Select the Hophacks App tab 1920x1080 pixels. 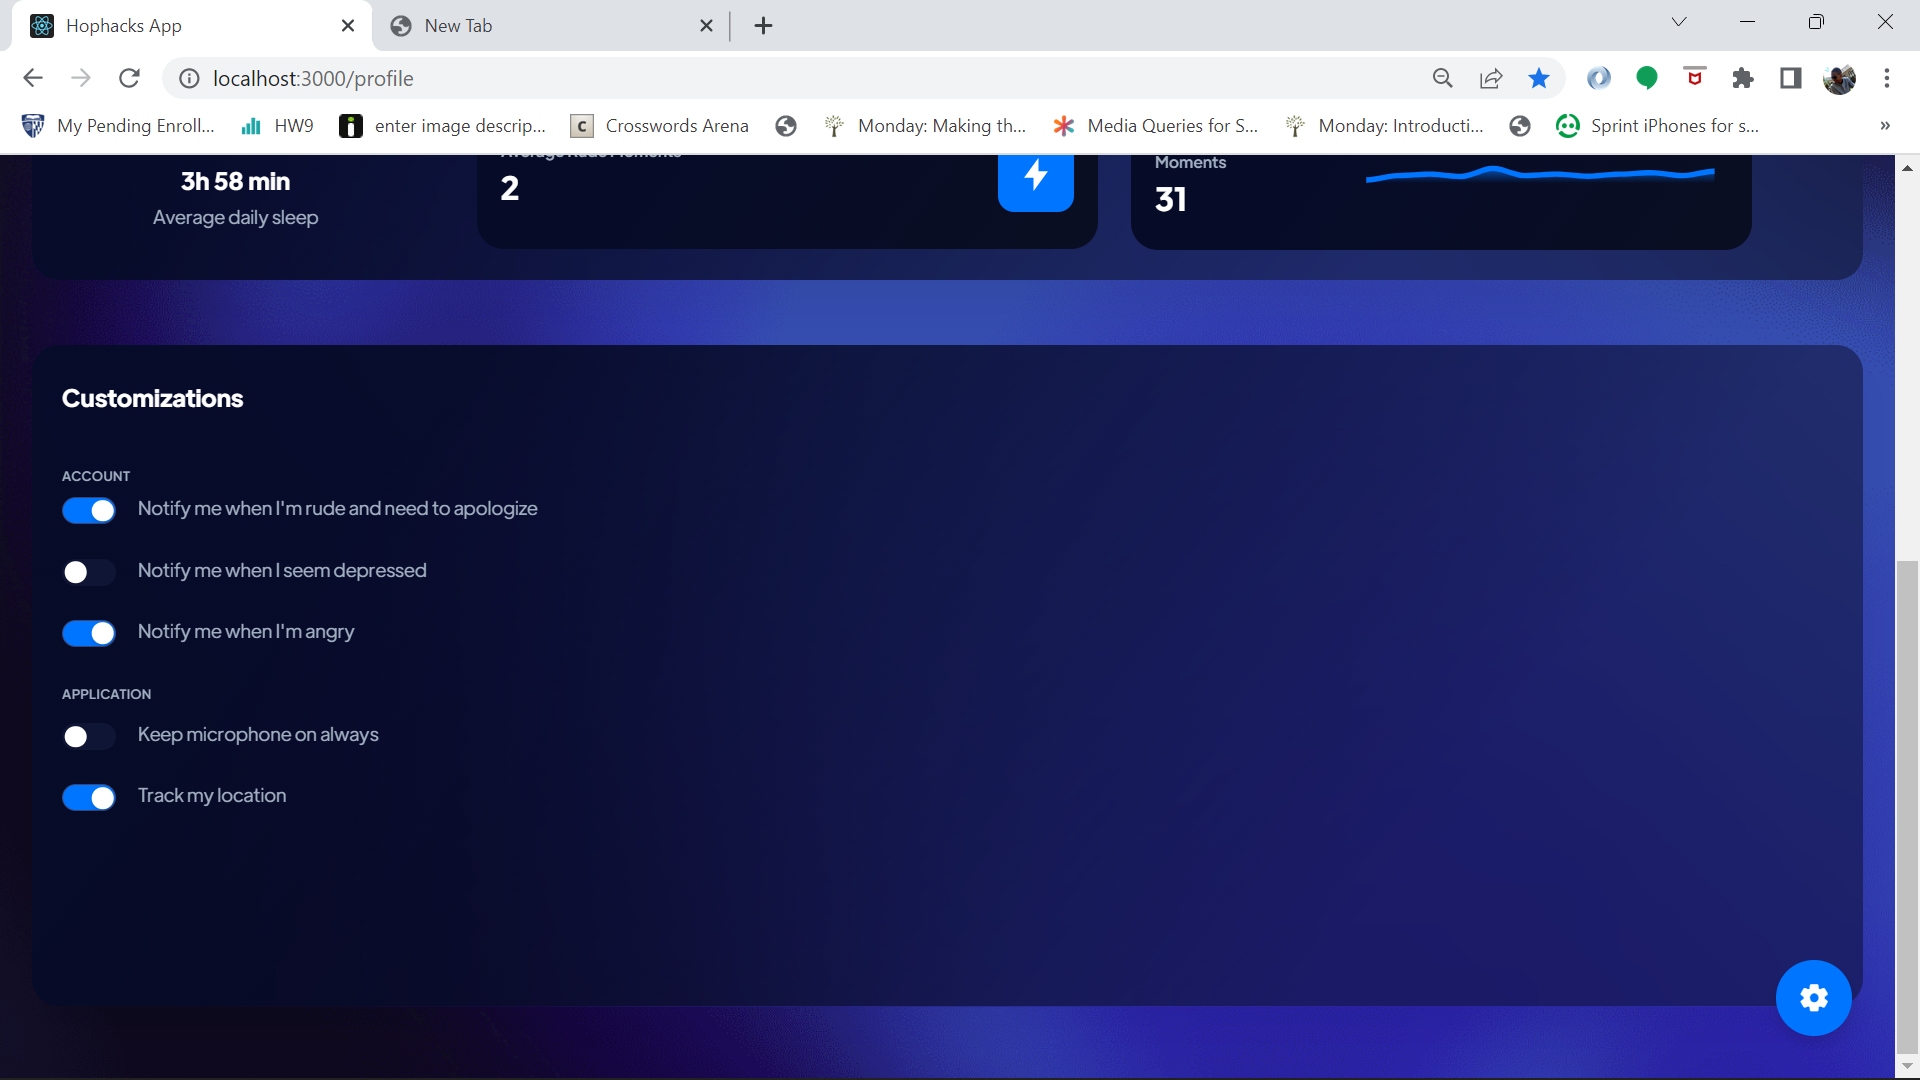[x=180, y=26]
